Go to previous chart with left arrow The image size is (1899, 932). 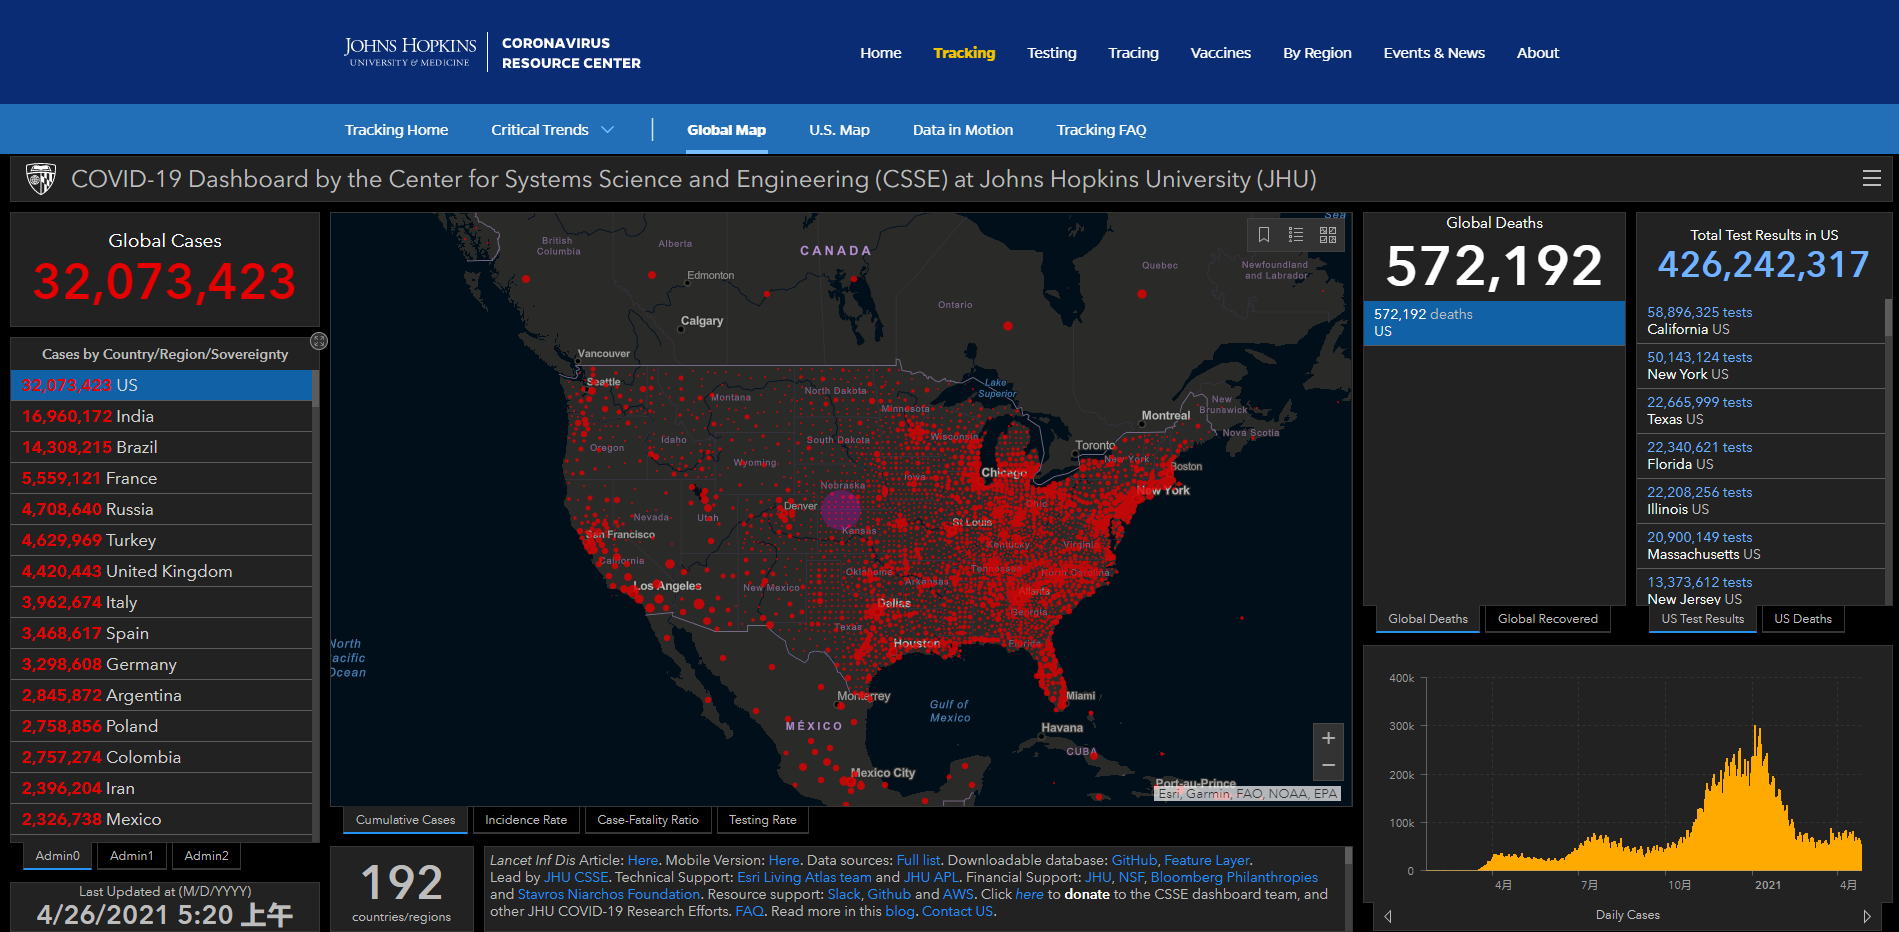(x=1388, y=916)
